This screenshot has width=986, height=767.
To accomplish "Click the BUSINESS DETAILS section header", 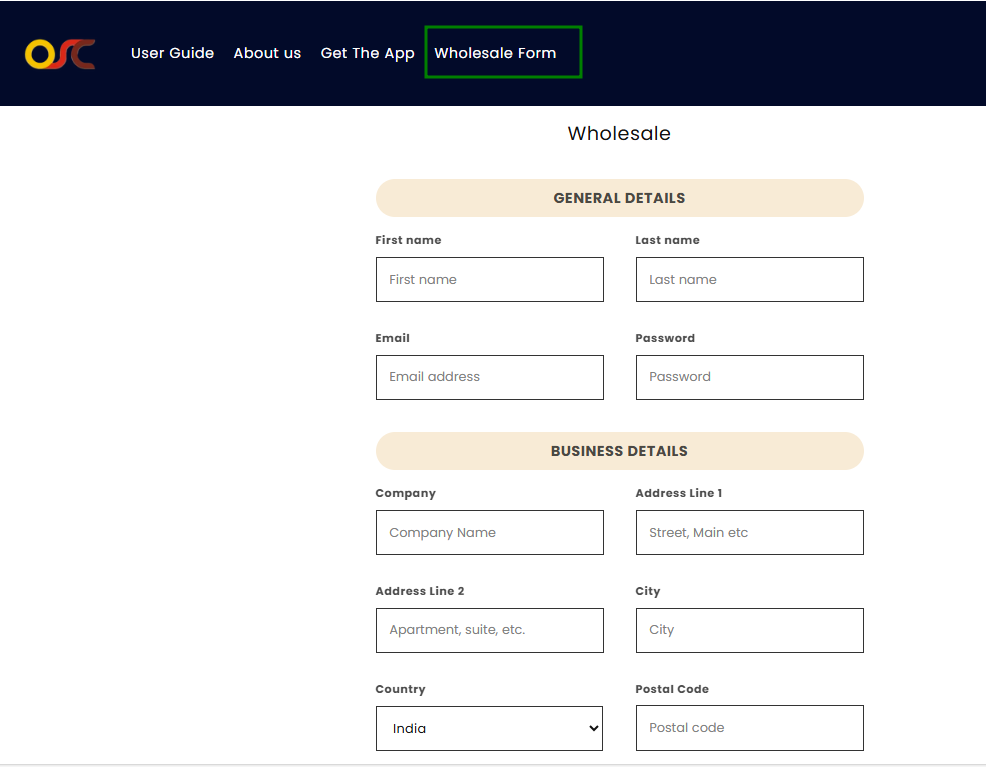I will [x=619, y=451].
